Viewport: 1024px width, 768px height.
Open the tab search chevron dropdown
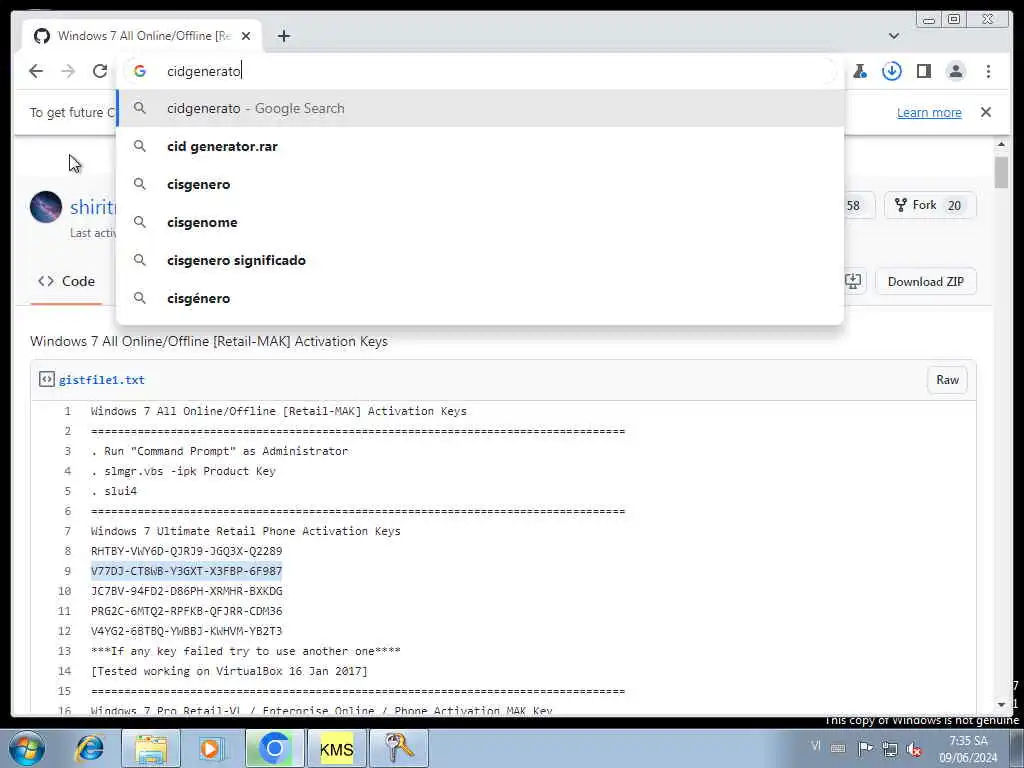pos(893,36)
